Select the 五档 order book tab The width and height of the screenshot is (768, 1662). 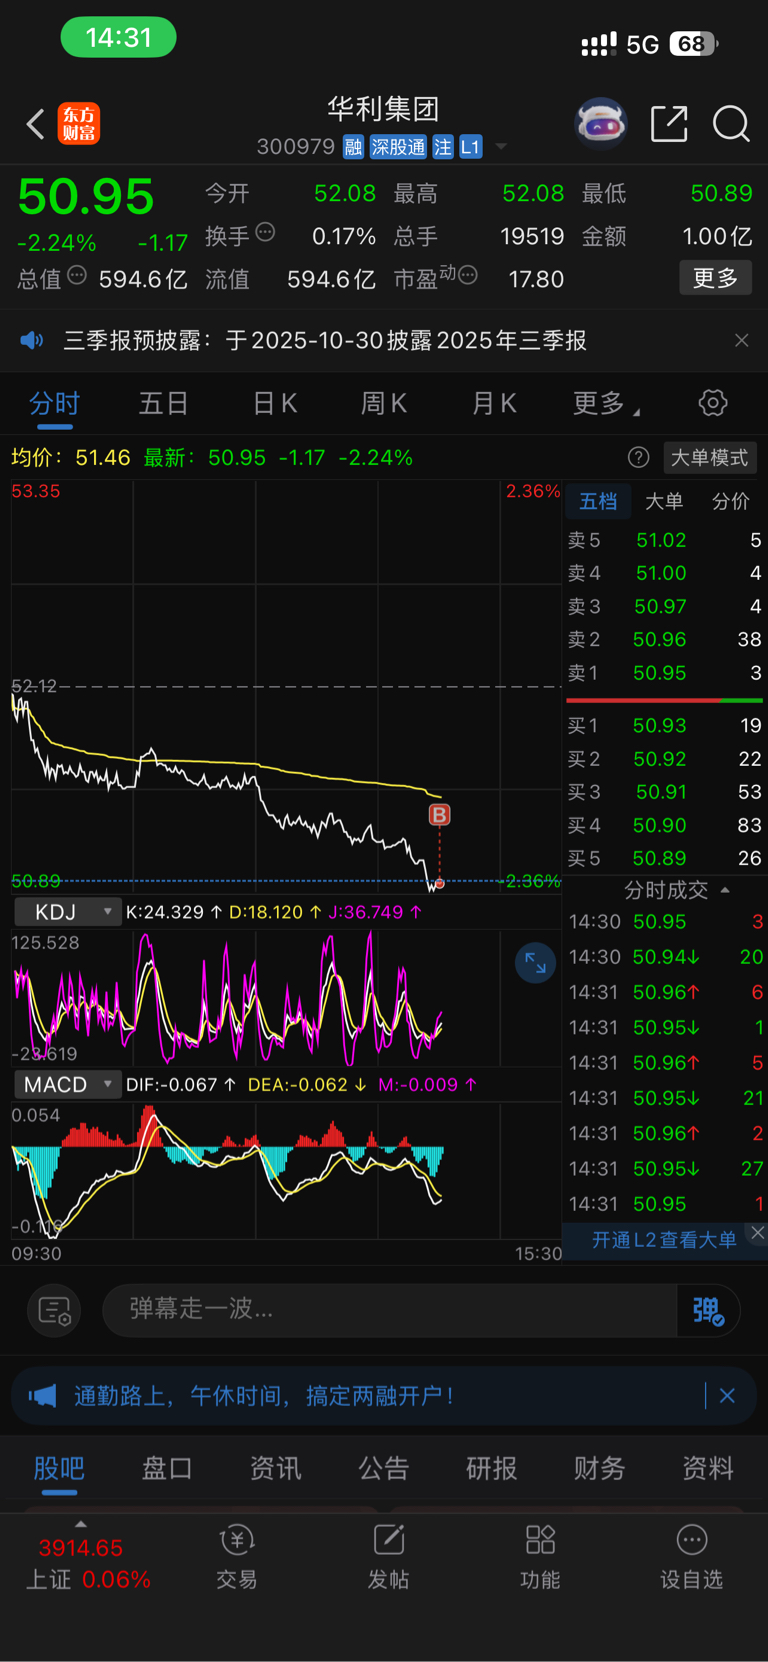(598, 501)
